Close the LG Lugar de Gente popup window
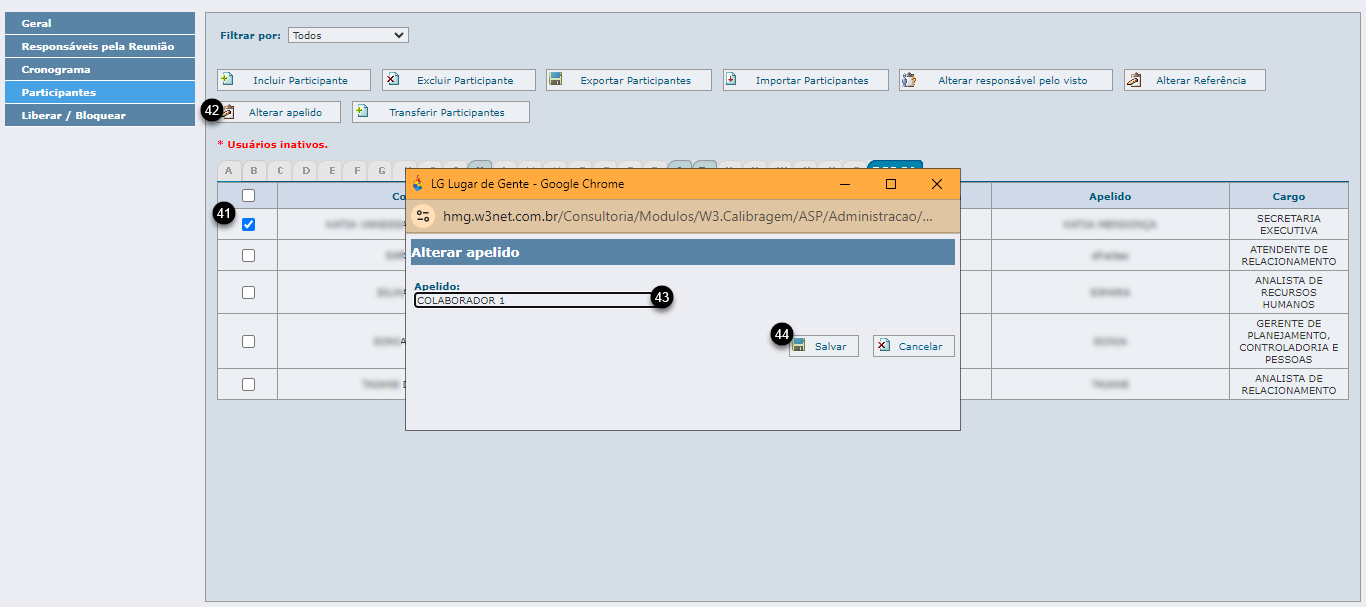The width and height of the screenshot is (1366, 607). 937,184
